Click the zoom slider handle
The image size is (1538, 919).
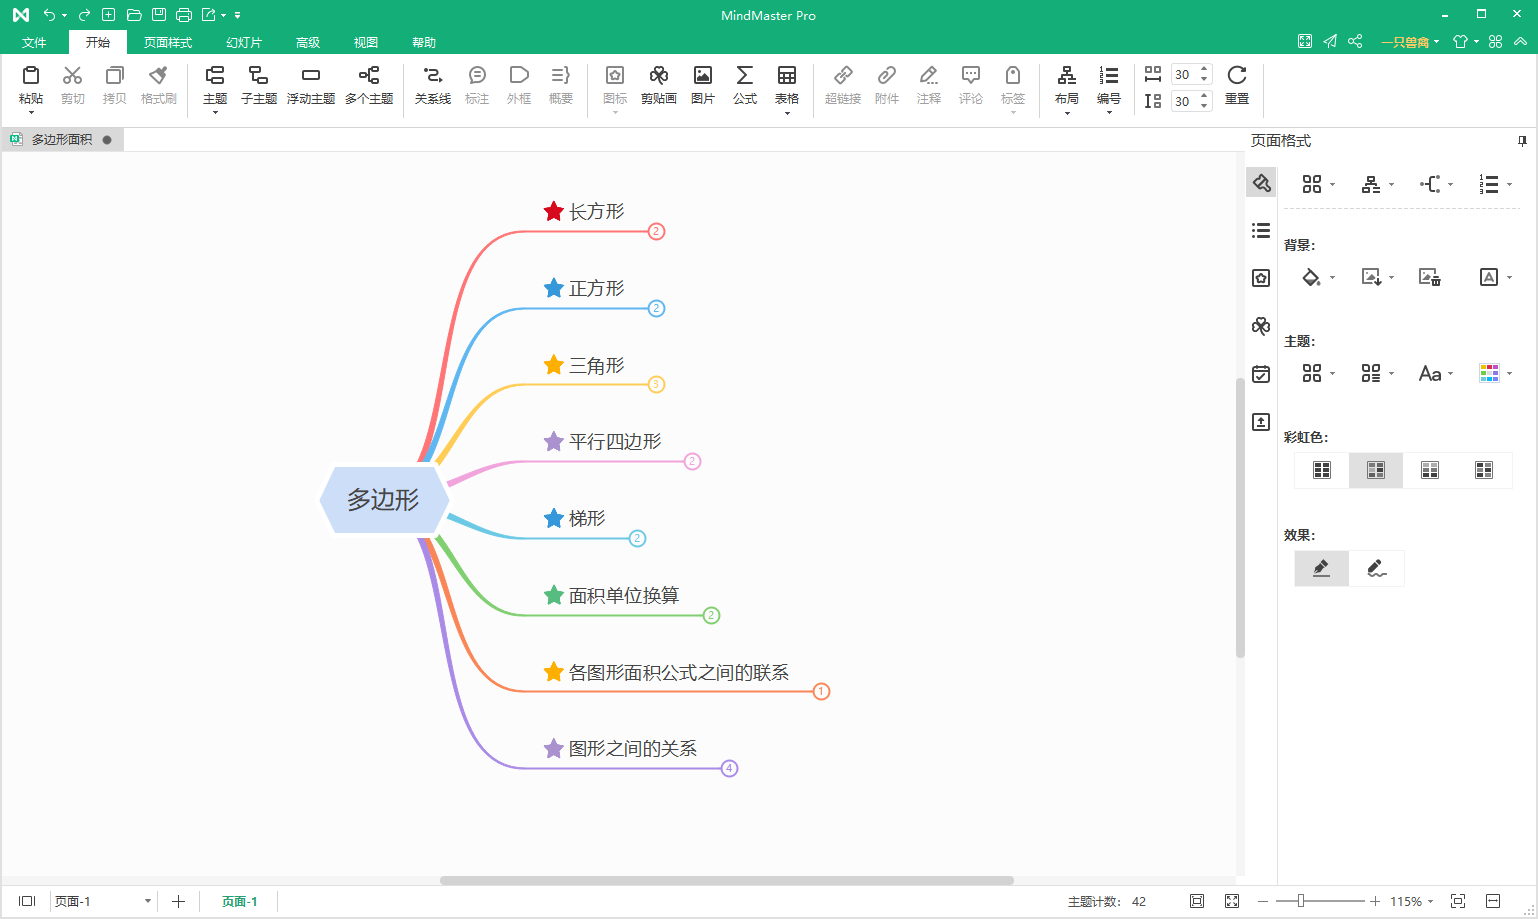point(1301,901)
